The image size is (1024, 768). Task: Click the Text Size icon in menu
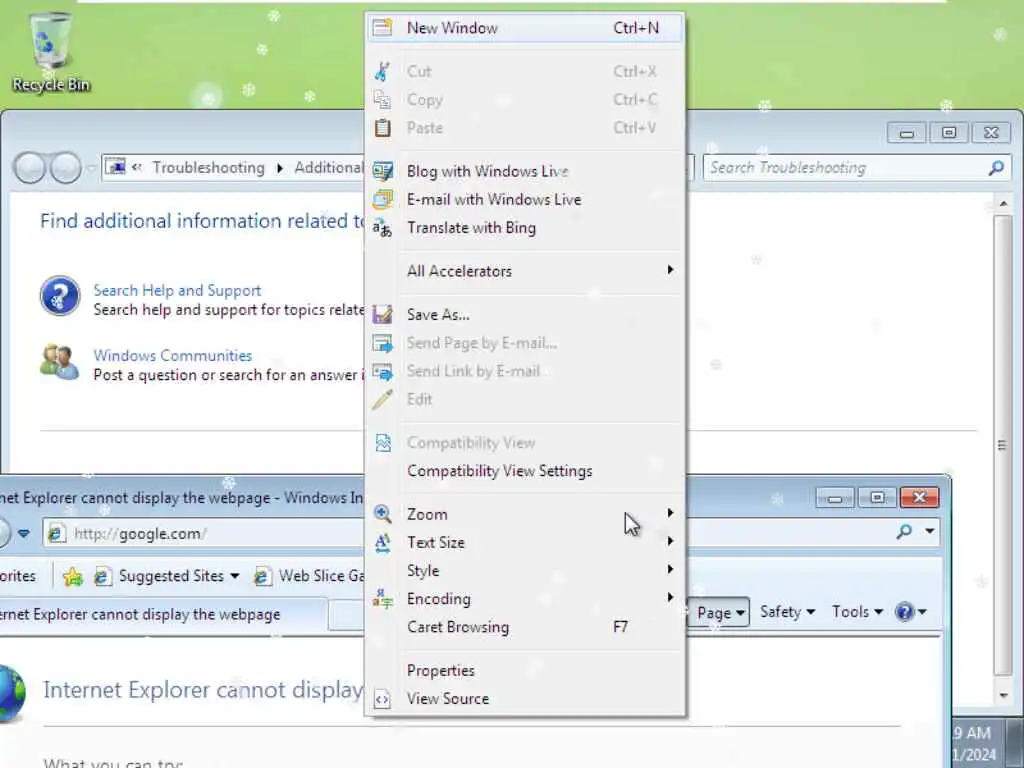click(382, 542)
